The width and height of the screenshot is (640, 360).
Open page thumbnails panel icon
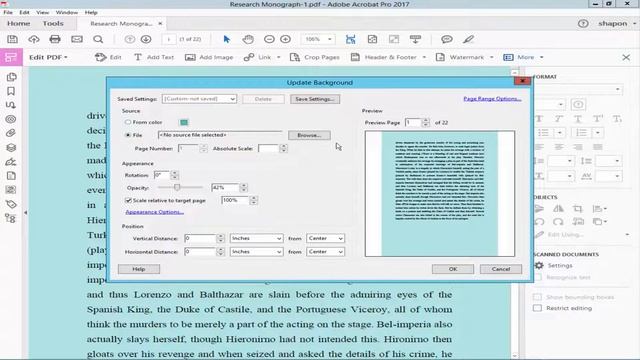(x=11, y=77)
